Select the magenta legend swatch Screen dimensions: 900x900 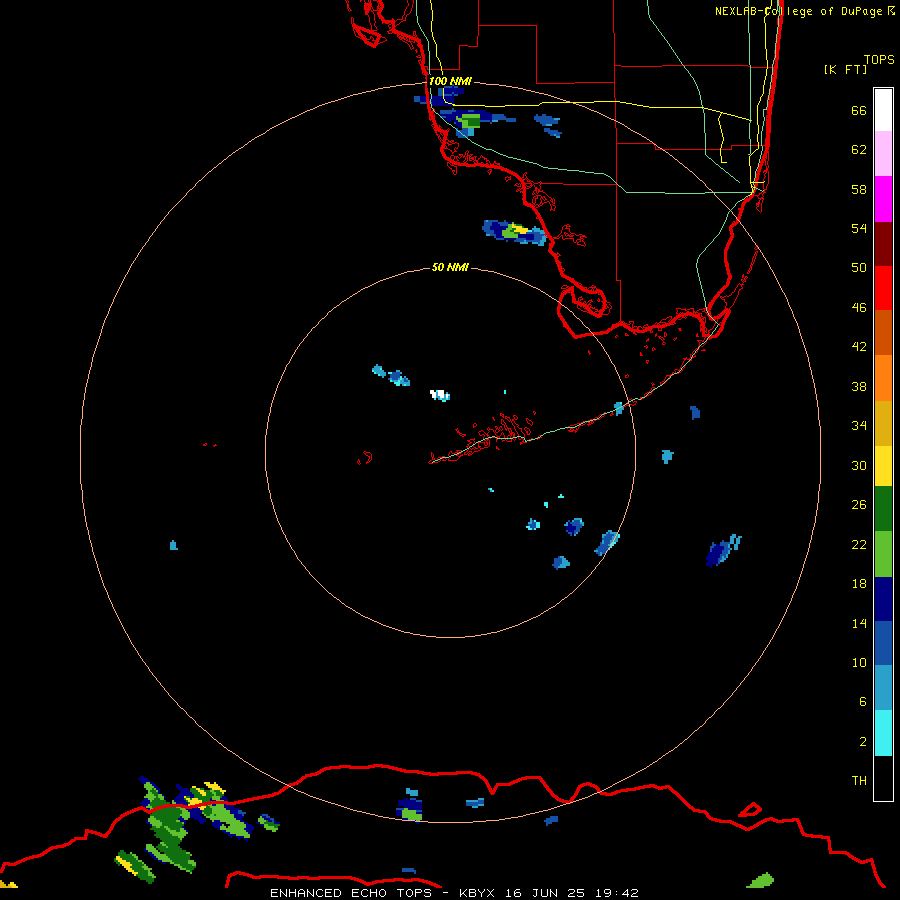click(883, 199)
